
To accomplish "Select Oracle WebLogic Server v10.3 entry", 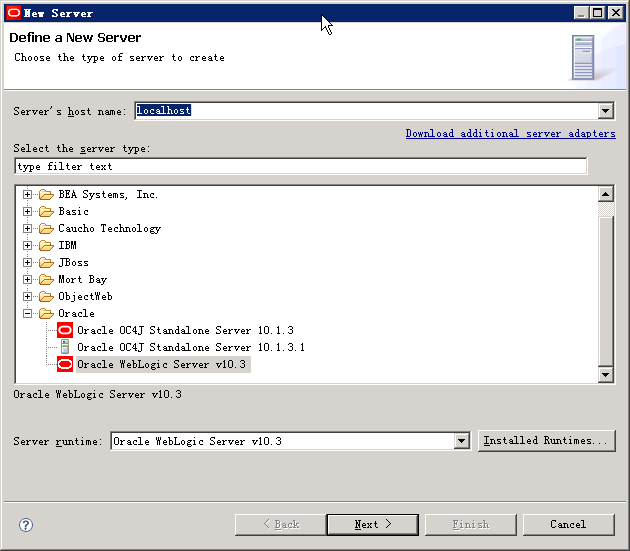I will [x=163, y=364].
